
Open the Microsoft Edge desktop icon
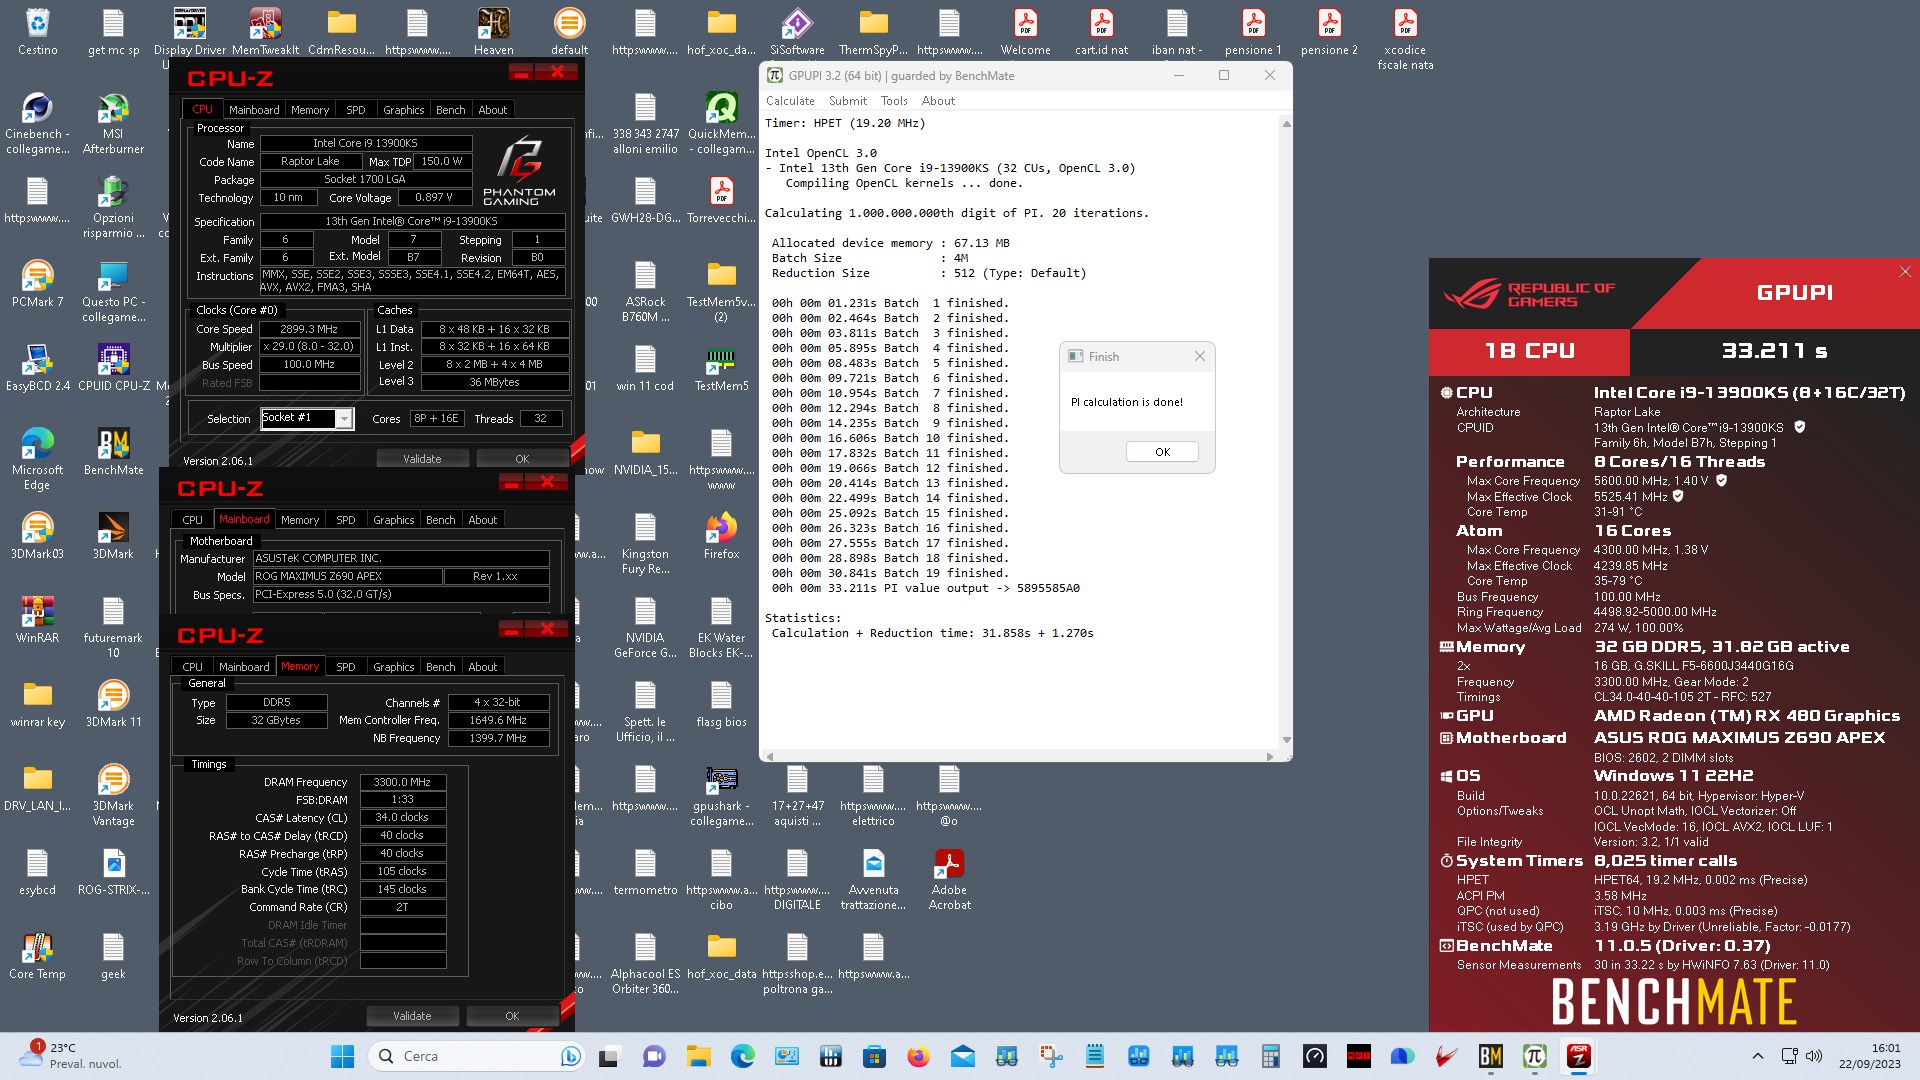(x=37, y=459)
